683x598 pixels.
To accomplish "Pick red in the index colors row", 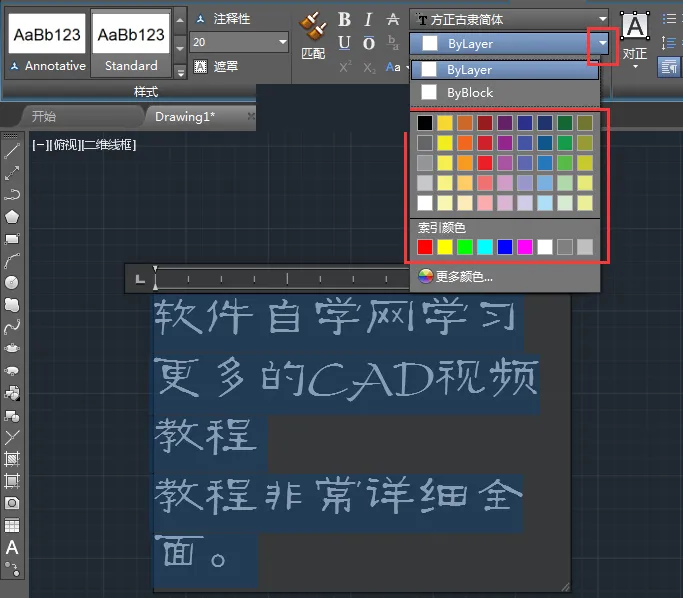I will [x=425, y=247].
